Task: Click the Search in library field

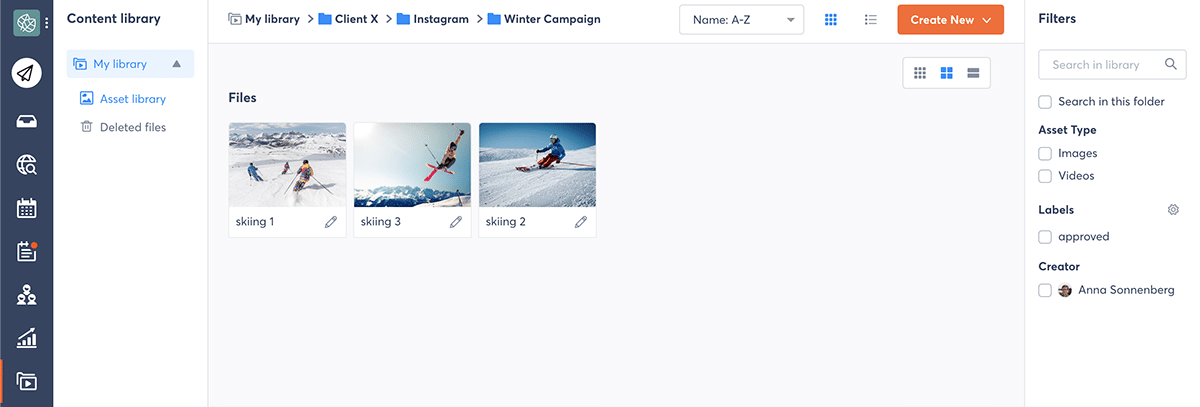Action: [x=1102, y=65]
